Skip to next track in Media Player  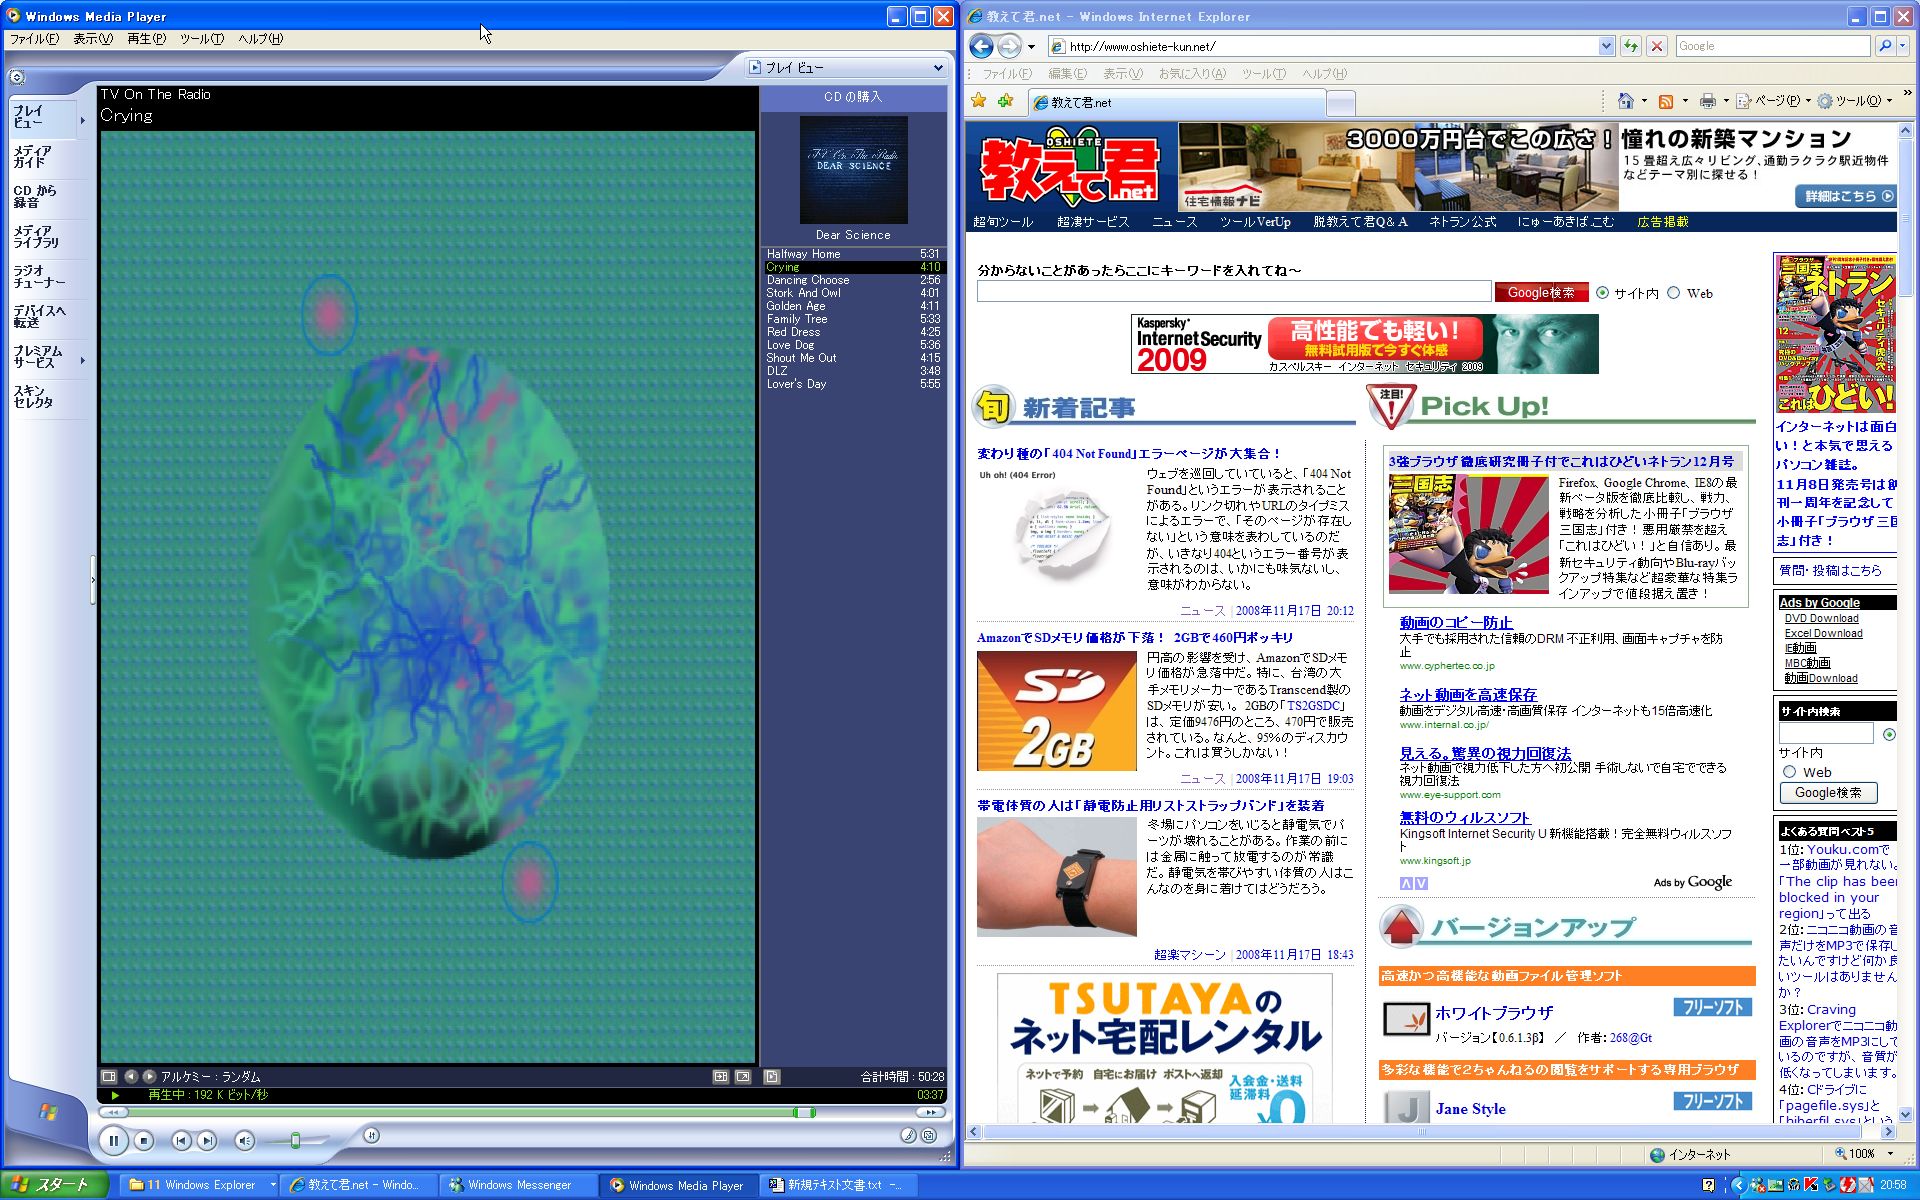click(206, 1140)
